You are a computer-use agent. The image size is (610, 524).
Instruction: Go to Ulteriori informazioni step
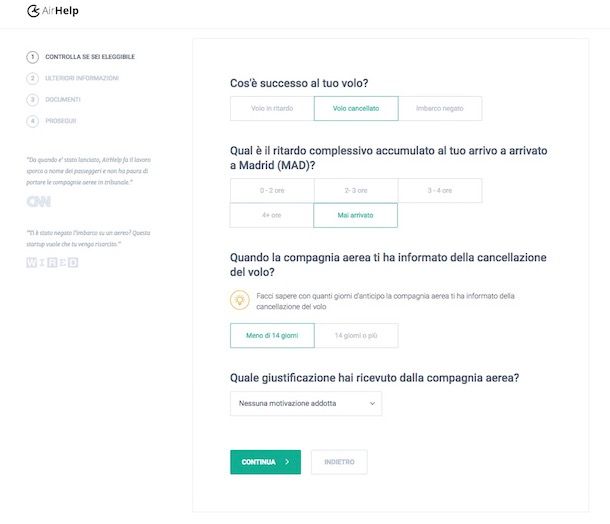pyautogui.click(x=82, y=78)
